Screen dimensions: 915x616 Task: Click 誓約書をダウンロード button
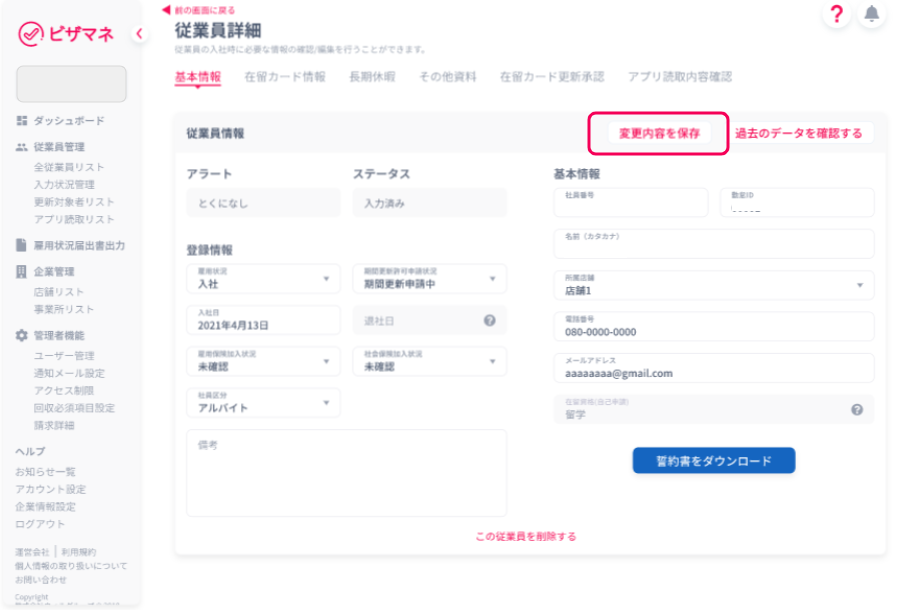click(713, 461)
